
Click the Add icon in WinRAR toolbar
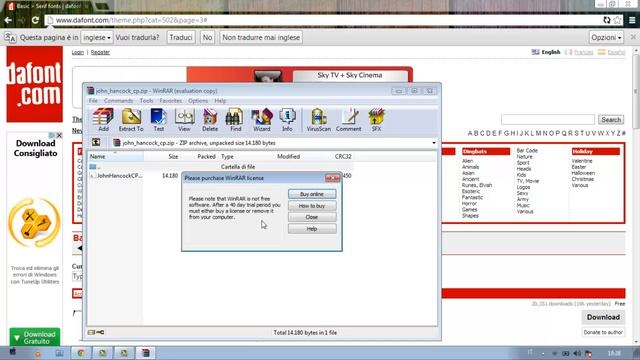(x=103, y=120)
